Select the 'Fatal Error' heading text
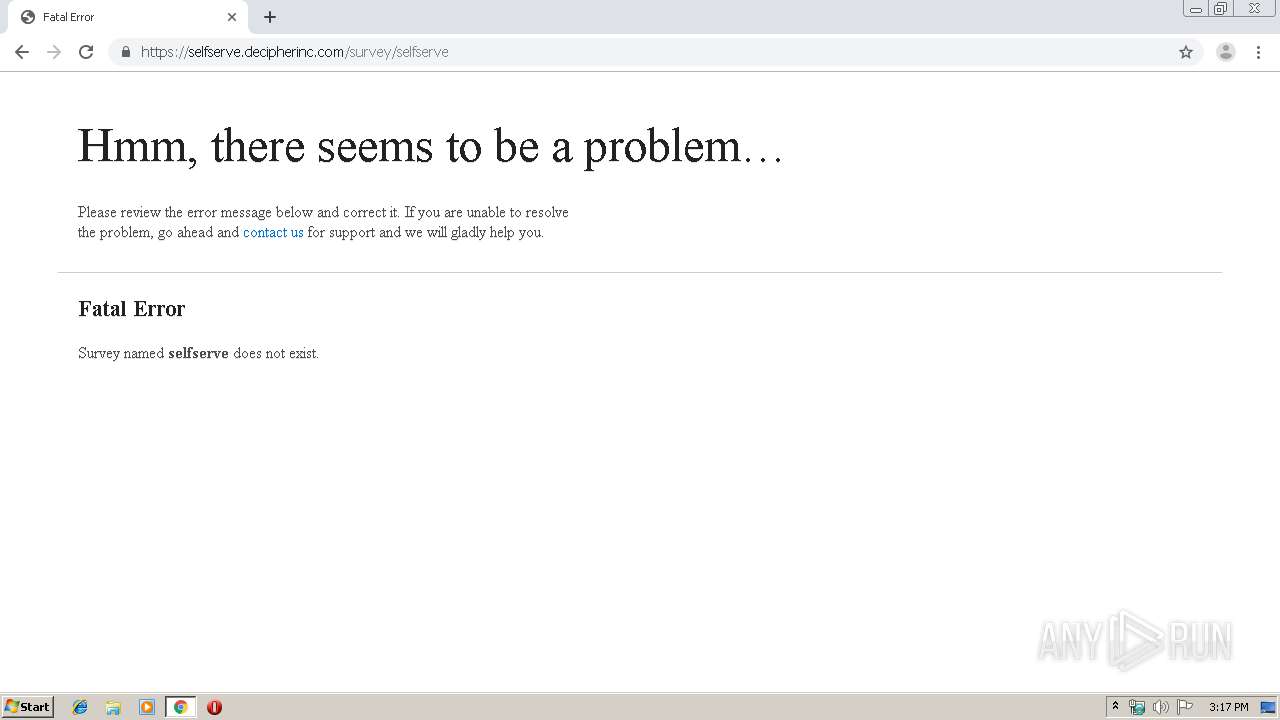The height and width of the screenshot is (720, 1280). [132, 309]
